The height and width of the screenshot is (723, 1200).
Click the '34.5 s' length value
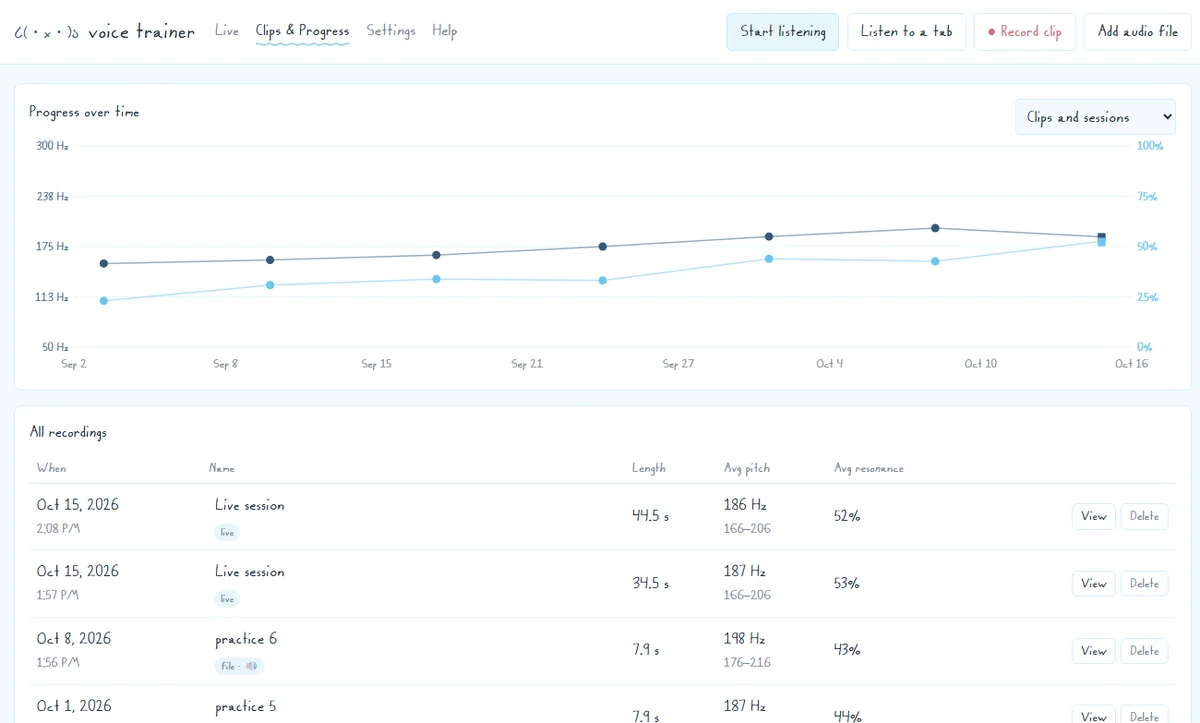point(650,583)
